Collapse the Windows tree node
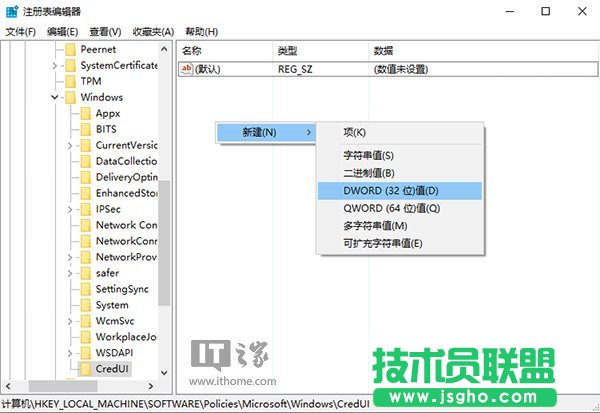This screenshot has width=600, height=413. point(55,97)
